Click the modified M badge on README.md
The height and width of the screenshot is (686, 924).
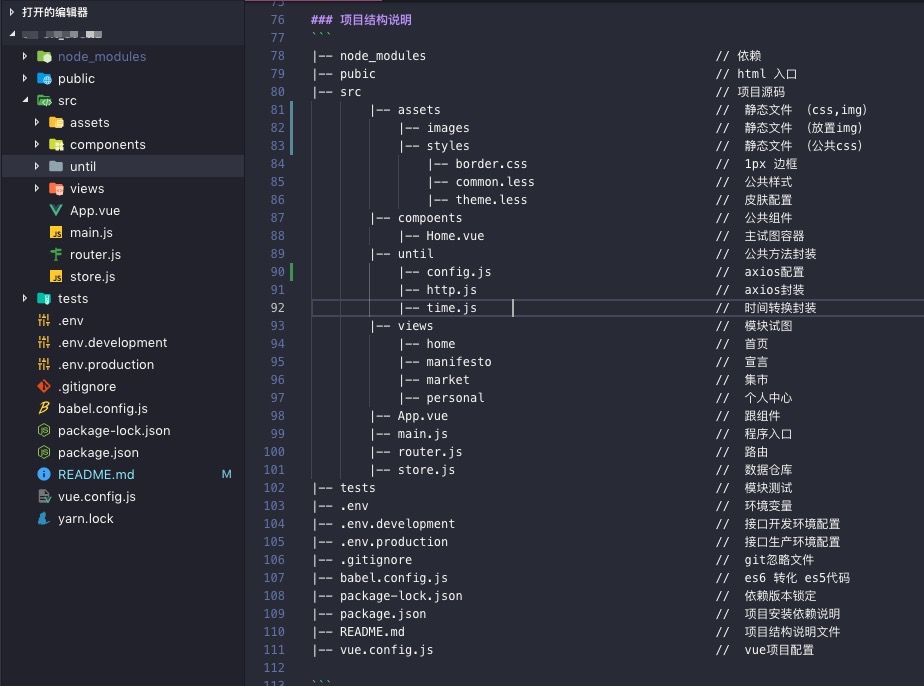(x=226, y=474)
